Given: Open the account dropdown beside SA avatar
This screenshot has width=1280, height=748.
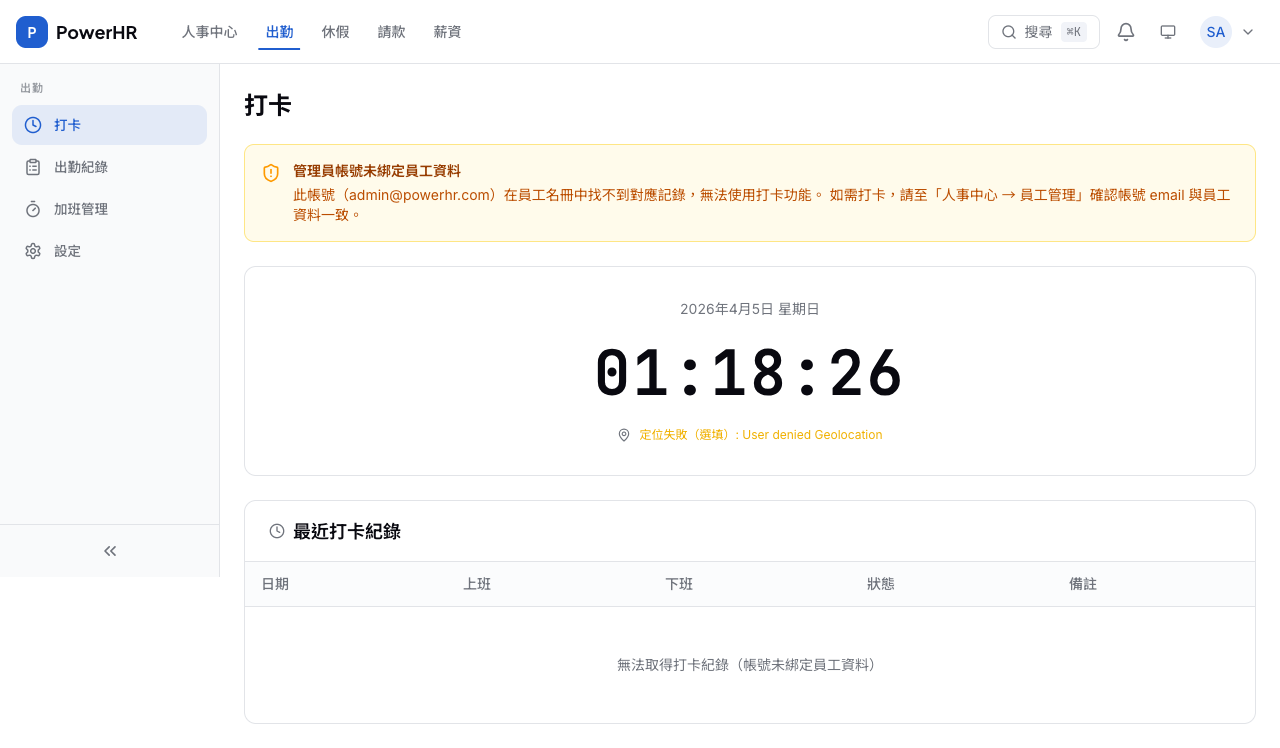Looking at the screenshot, I should pos(1247,31).
